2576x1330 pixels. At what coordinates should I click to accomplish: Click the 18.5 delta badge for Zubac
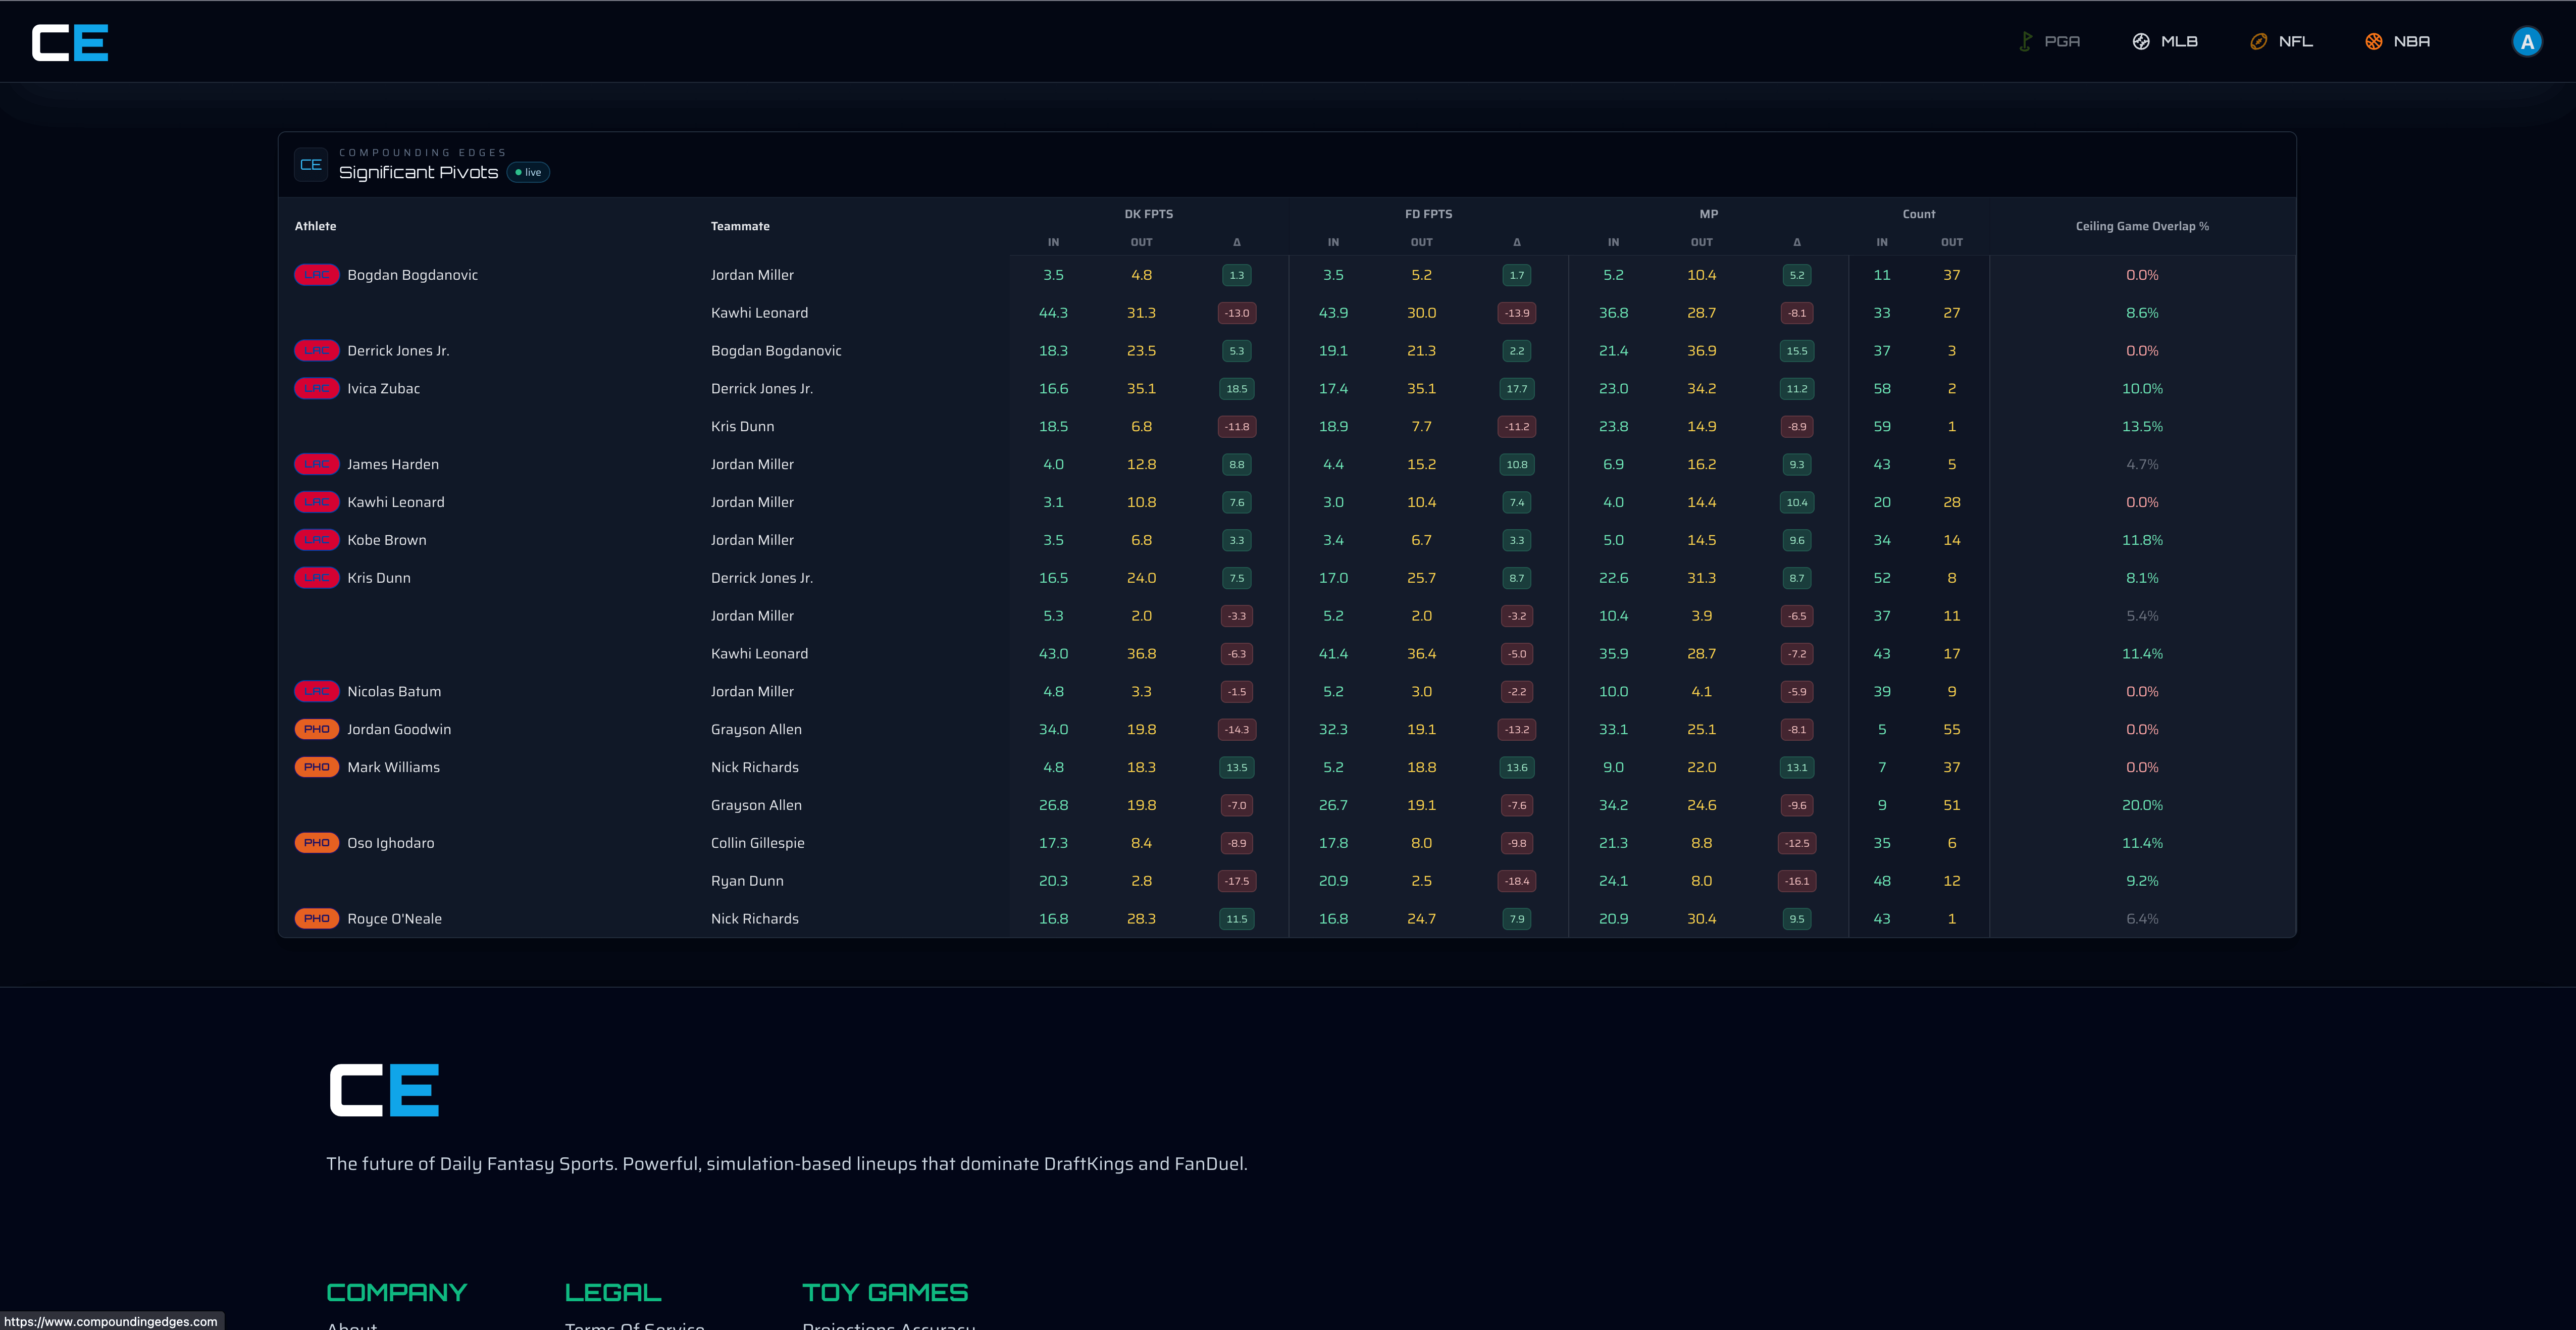point(1237,389)
